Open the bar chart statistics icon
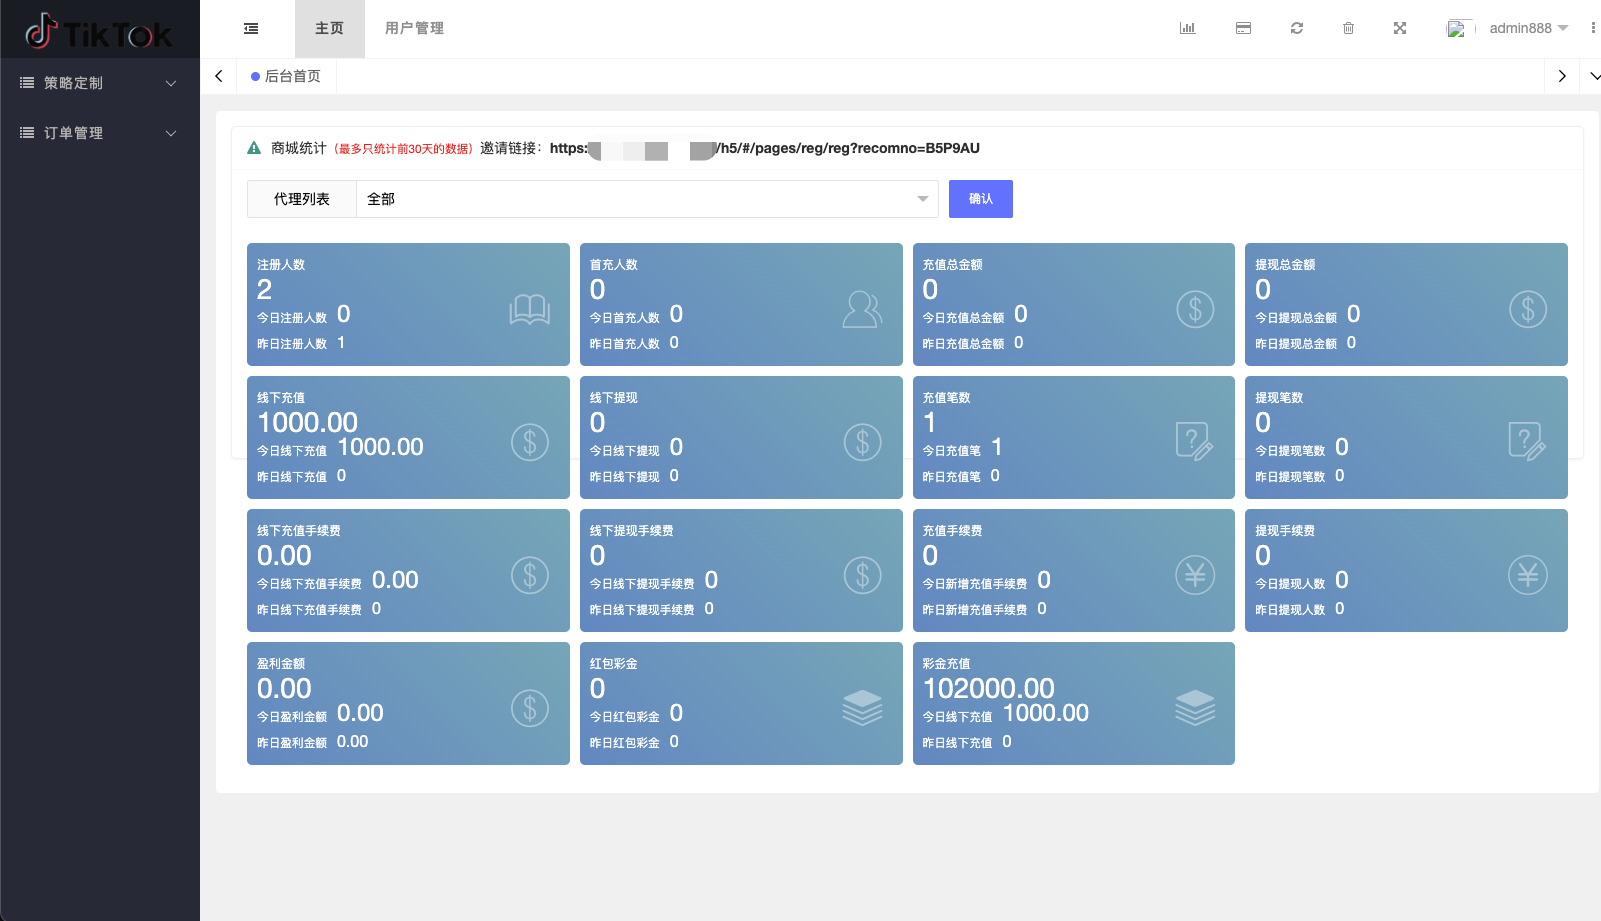 pos(1187,29)
